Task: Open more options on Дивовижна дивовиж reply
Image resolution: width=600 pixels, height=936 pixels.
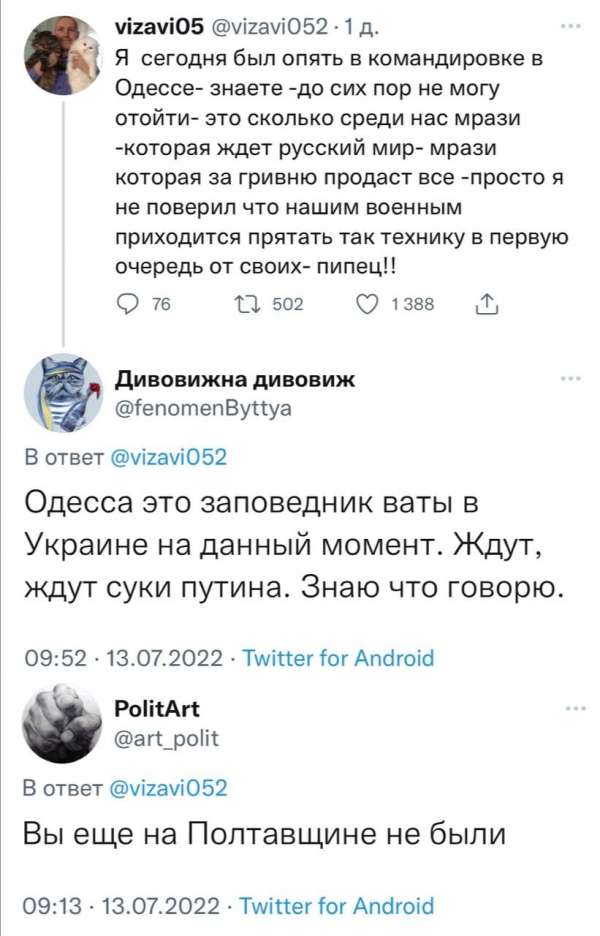Action: [x=572, y=378]
